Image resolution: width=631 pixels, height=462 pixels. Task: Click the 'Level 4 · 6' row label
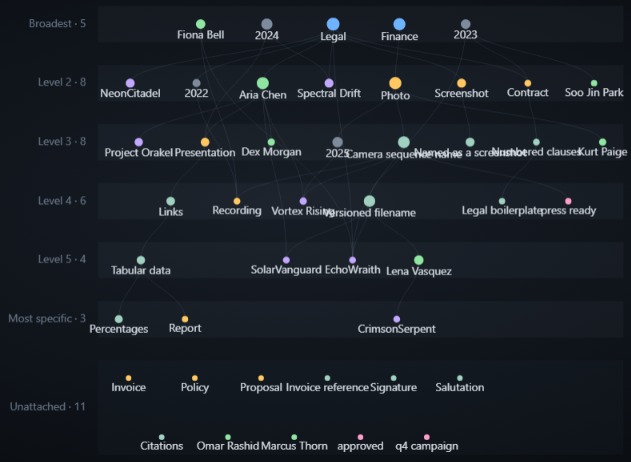point(62,200)
